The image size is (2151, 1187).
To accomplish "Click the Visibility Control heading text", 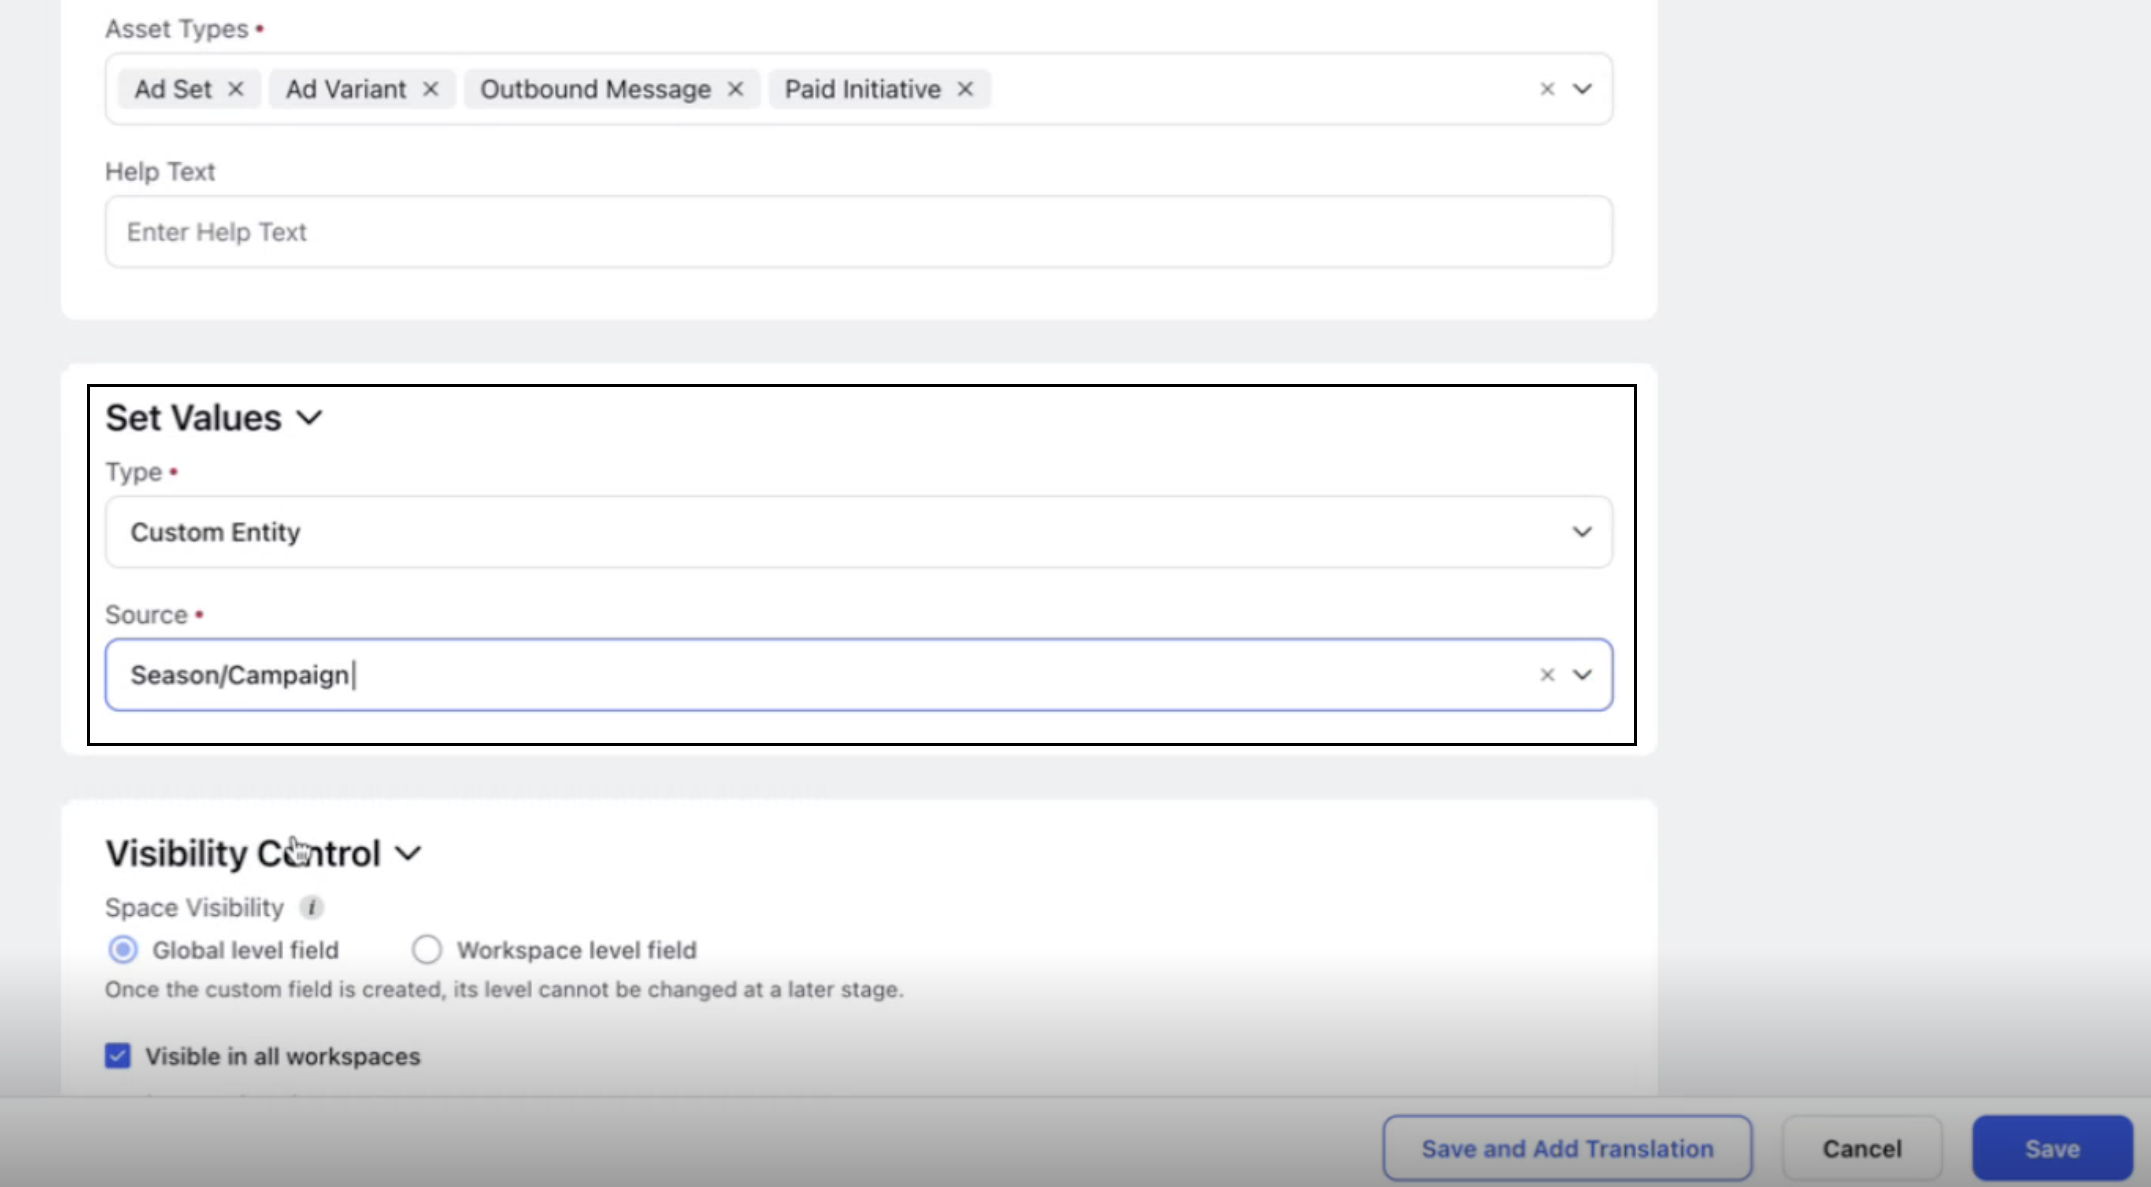I will coord(243,854).
